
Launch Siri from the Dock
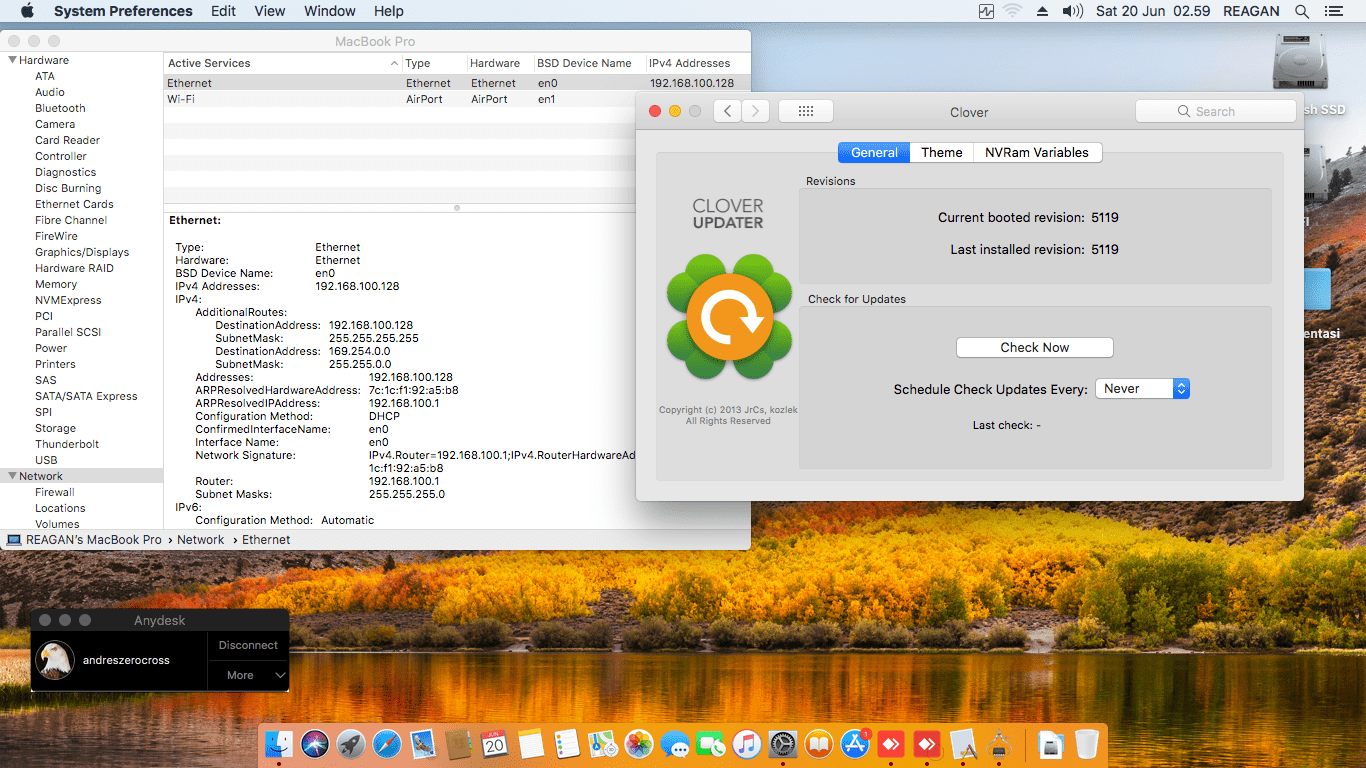coord(315,744)
